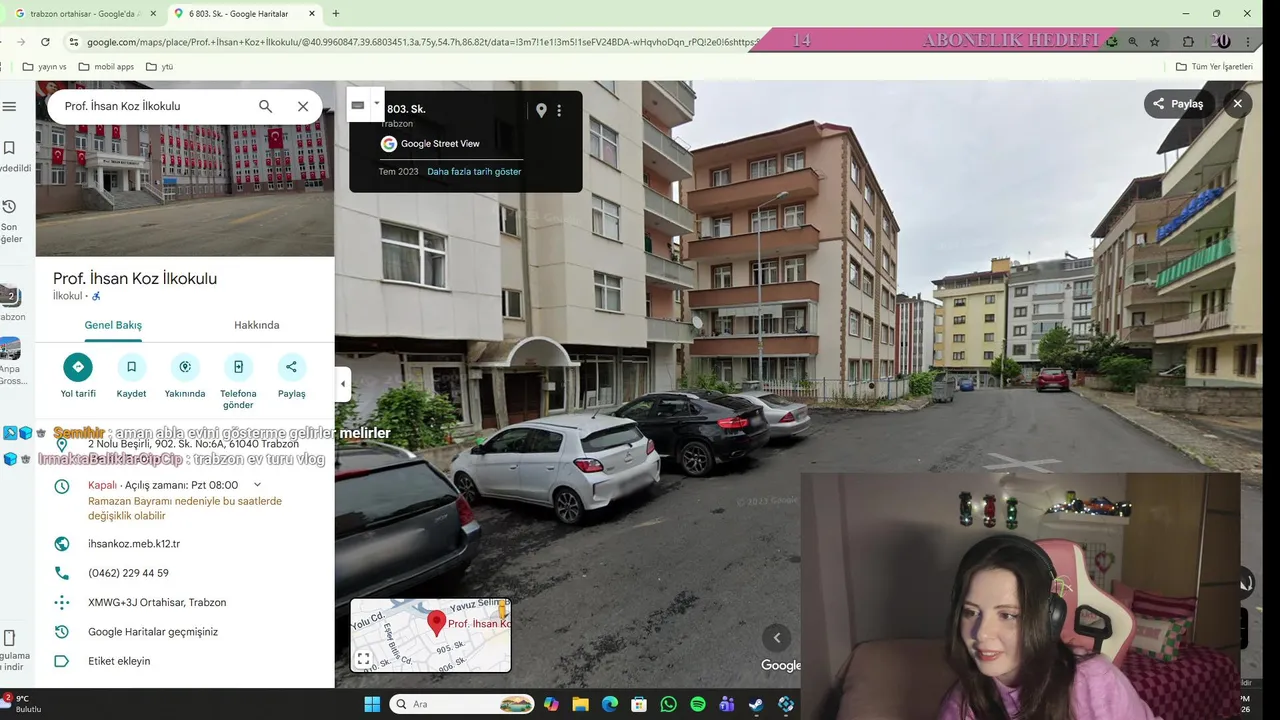The width and height of the screenshot is (1280, 720).
Task: Open the Saved bookmark icon in left sidebar
Action: [x=9, y=147]
